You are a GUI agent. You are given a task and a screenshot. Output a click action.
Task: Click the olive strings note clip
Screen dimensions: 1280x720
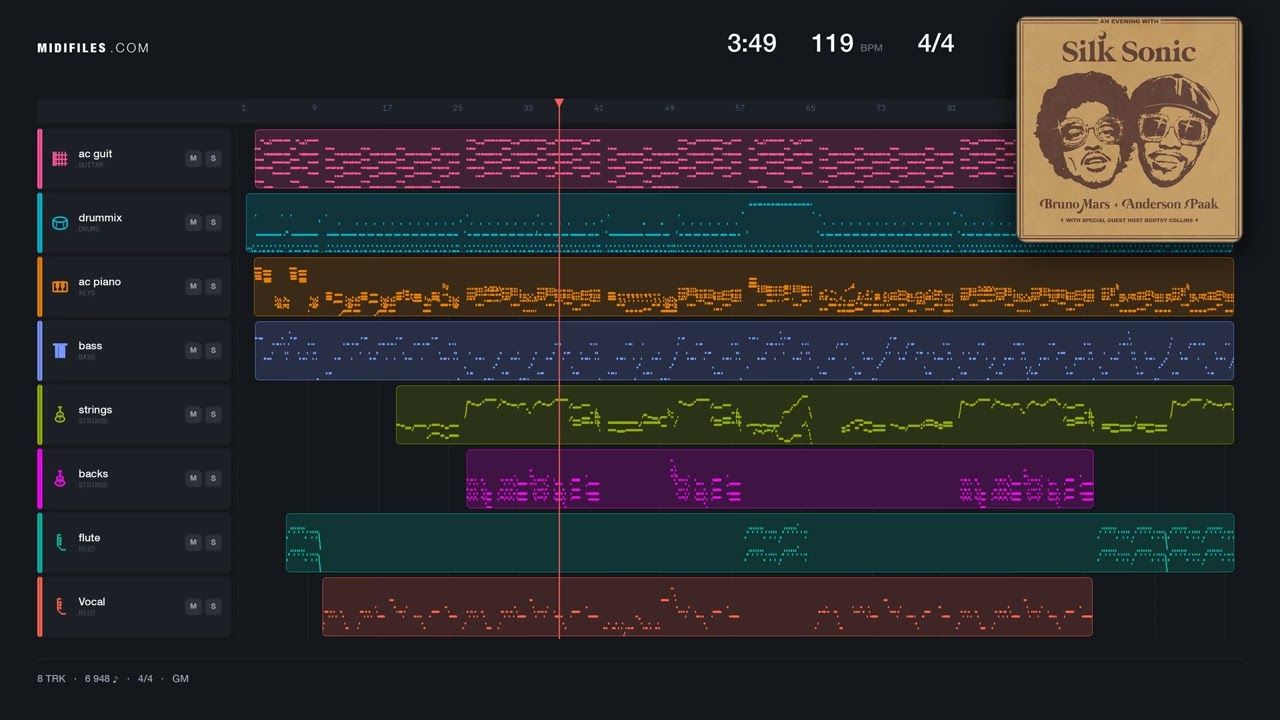pos(814,415)
